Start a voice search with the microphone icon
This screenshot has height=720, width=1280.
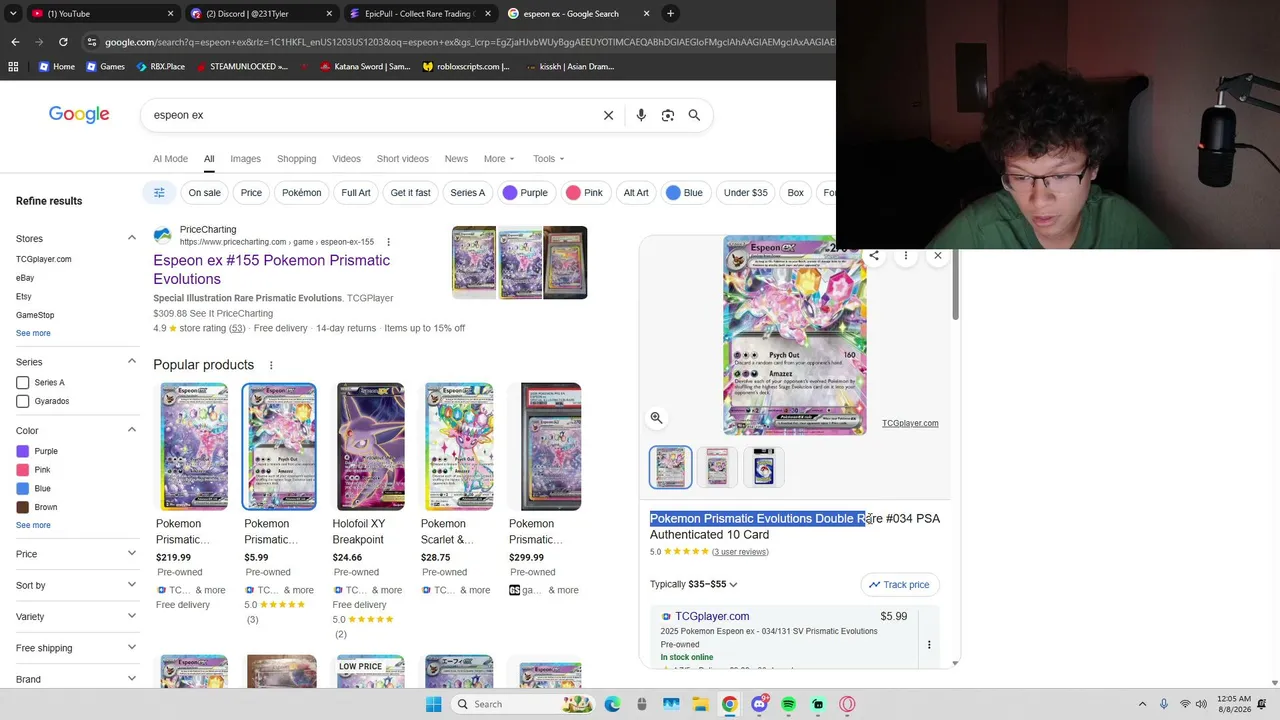641,115
